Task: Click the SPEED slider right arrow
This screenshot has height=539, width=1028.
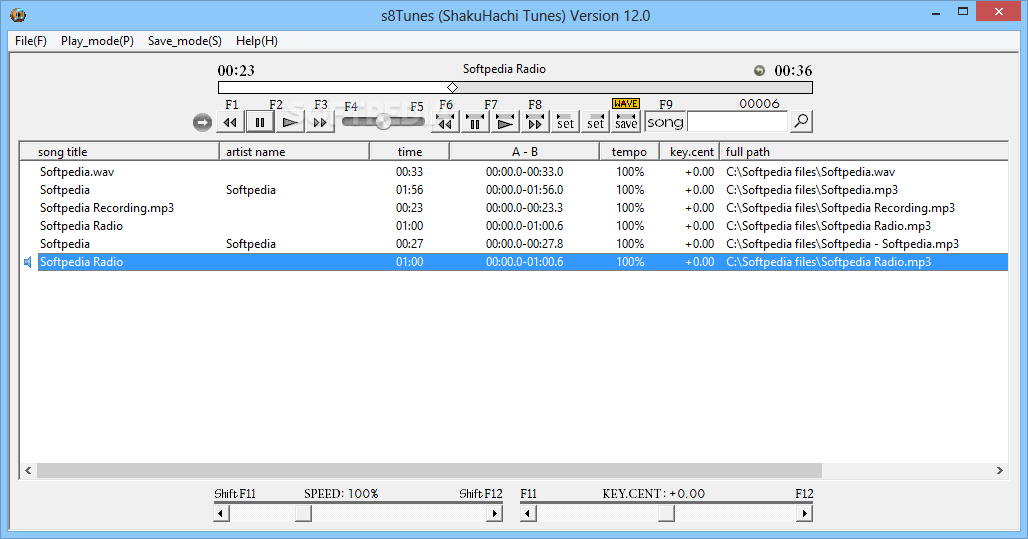Action: point(495,513)
